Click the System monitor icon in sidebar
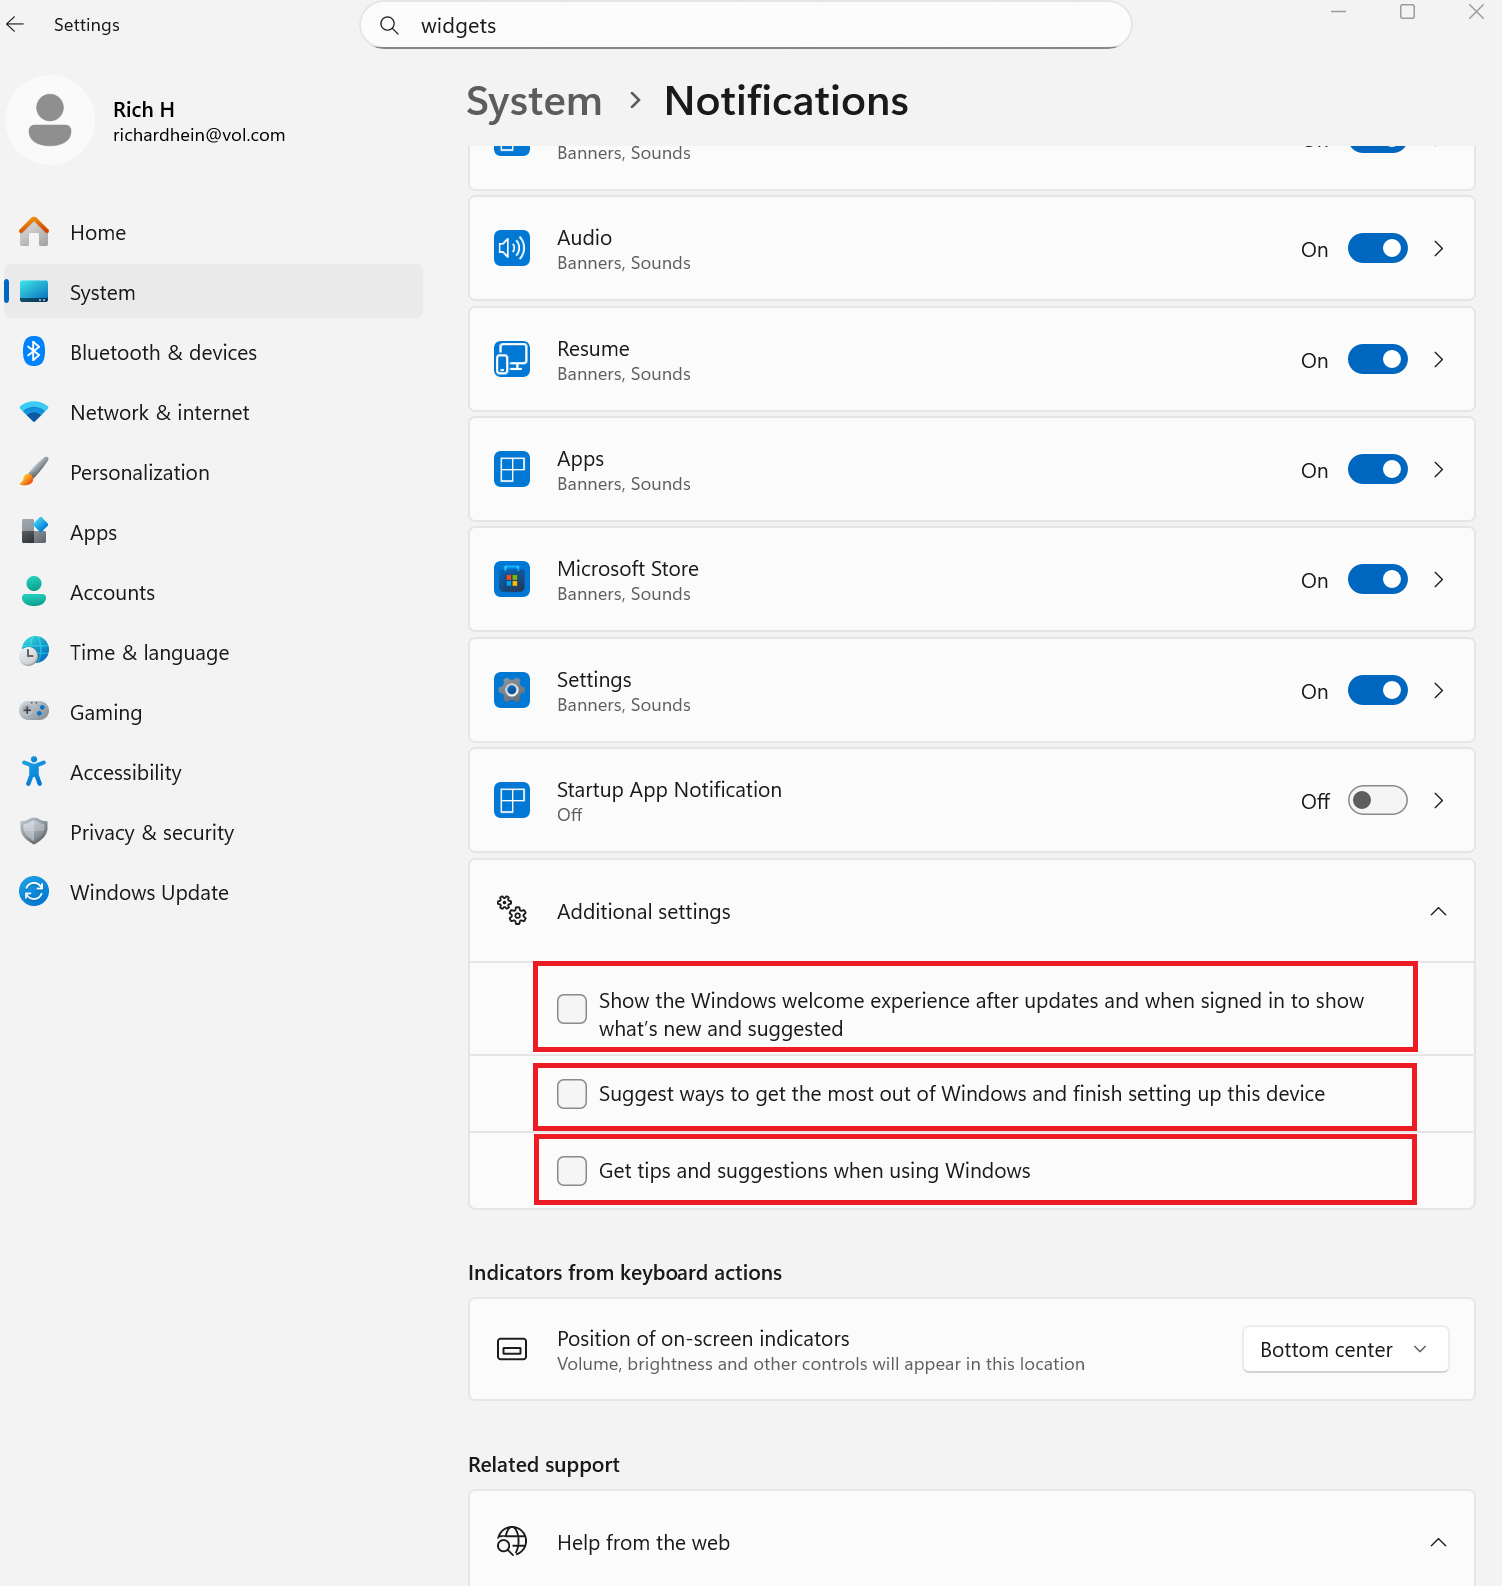 (34, 291)
